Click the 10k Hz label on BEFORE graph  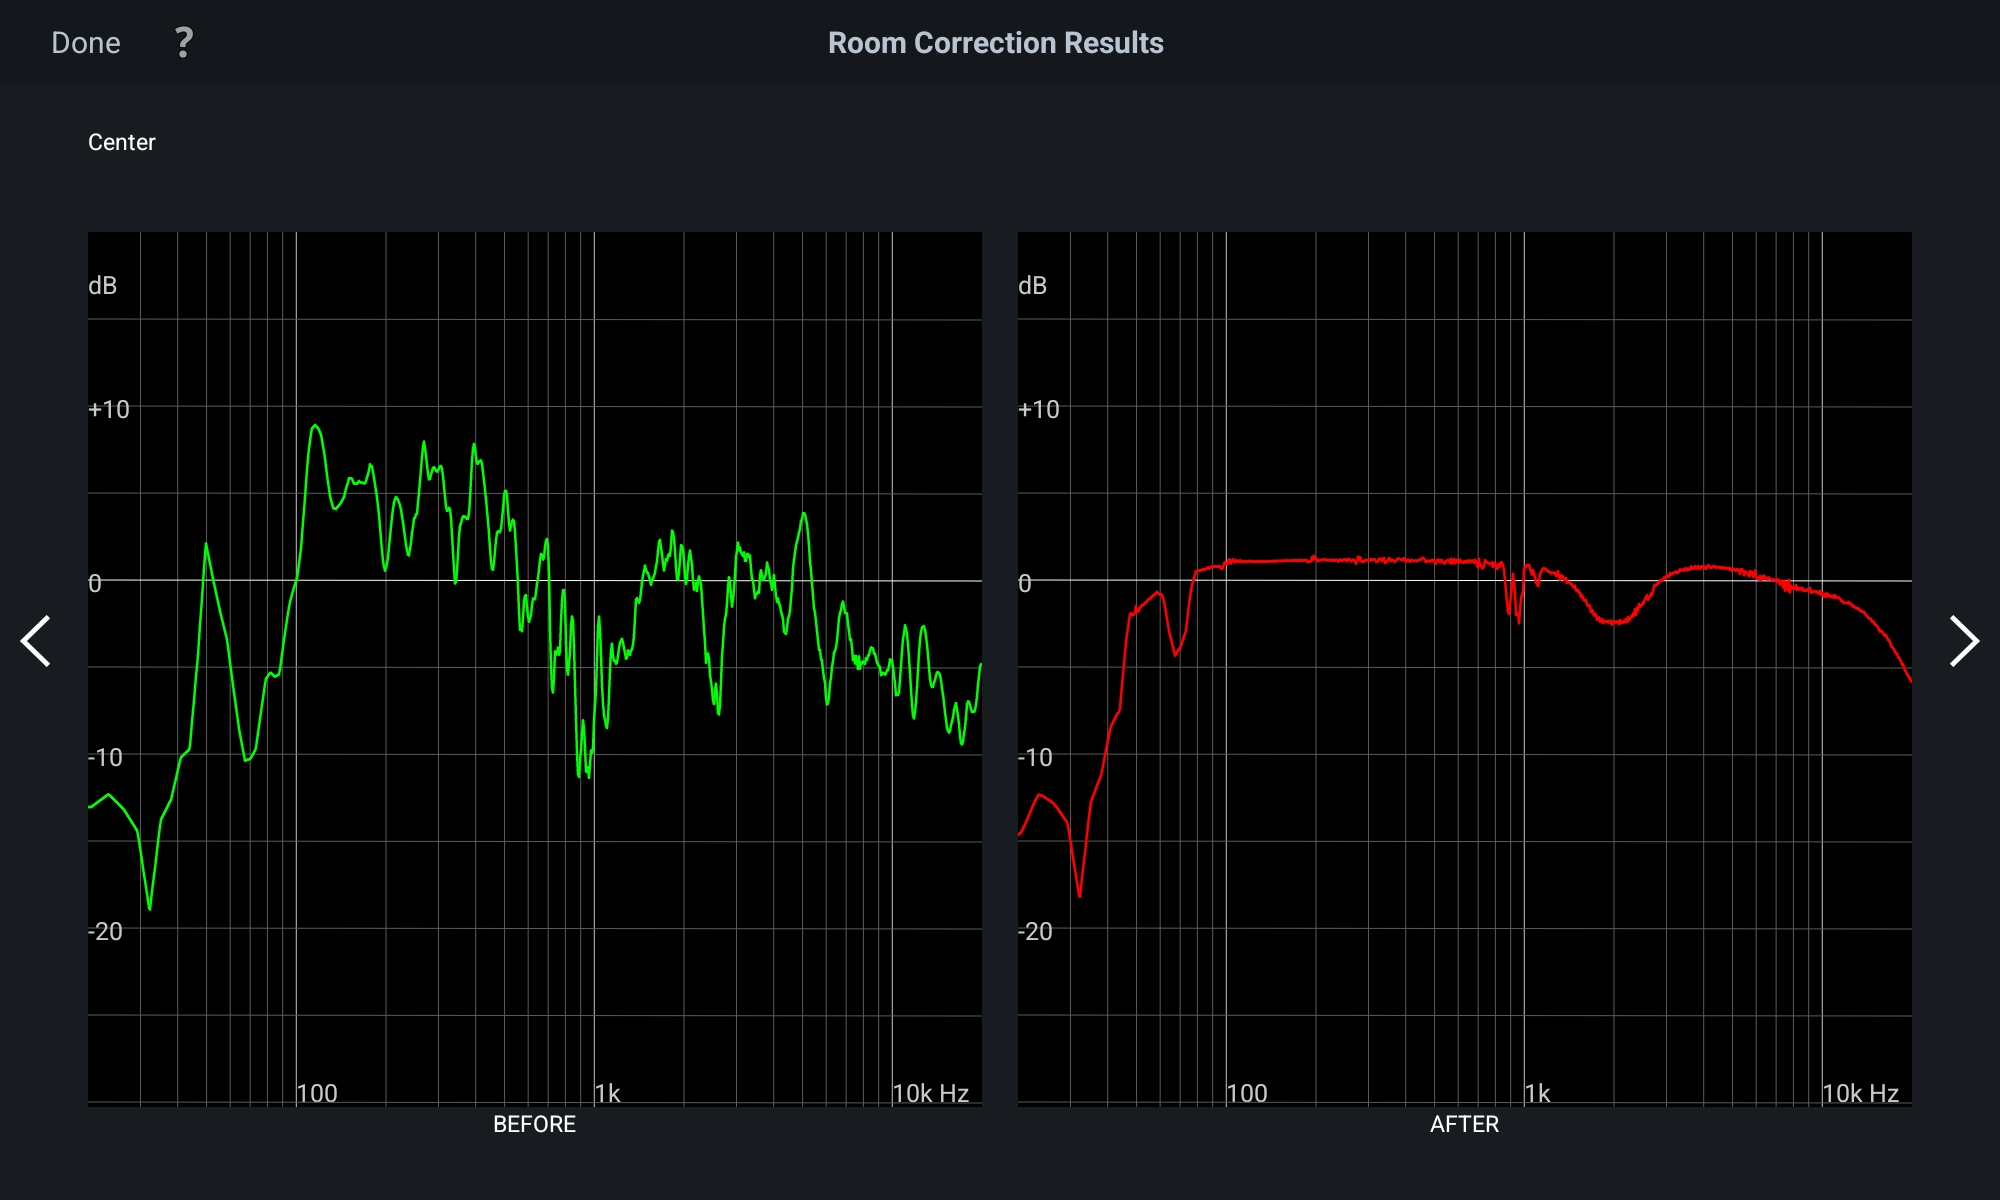[930, 1093]
